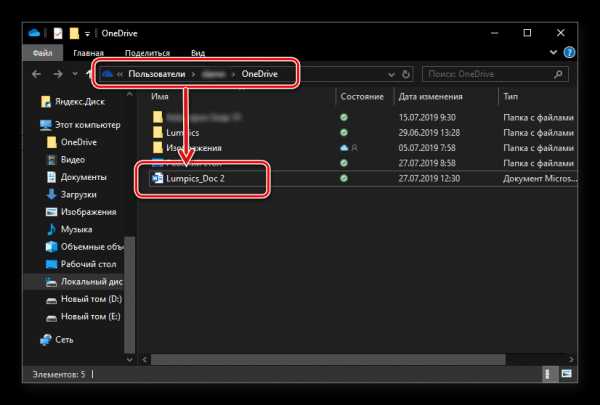Open the Файл ribbon tab

click(x=42, y=53)
